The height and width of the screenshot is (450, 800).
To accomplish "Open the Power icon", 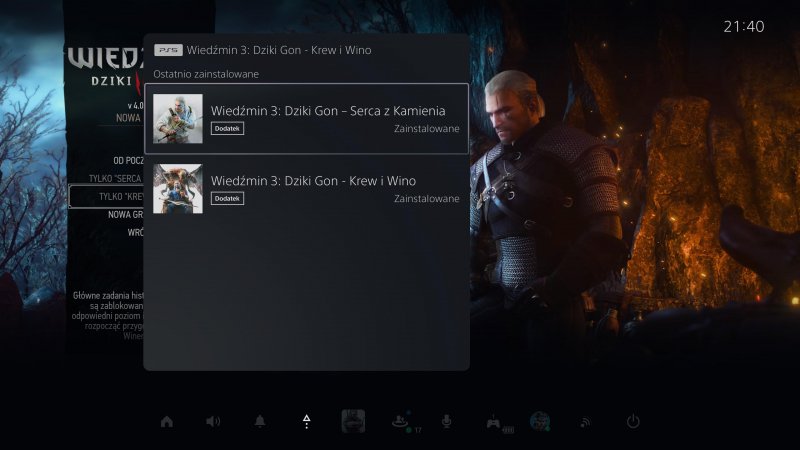I will pyautogui.click(x=633, y=421).
